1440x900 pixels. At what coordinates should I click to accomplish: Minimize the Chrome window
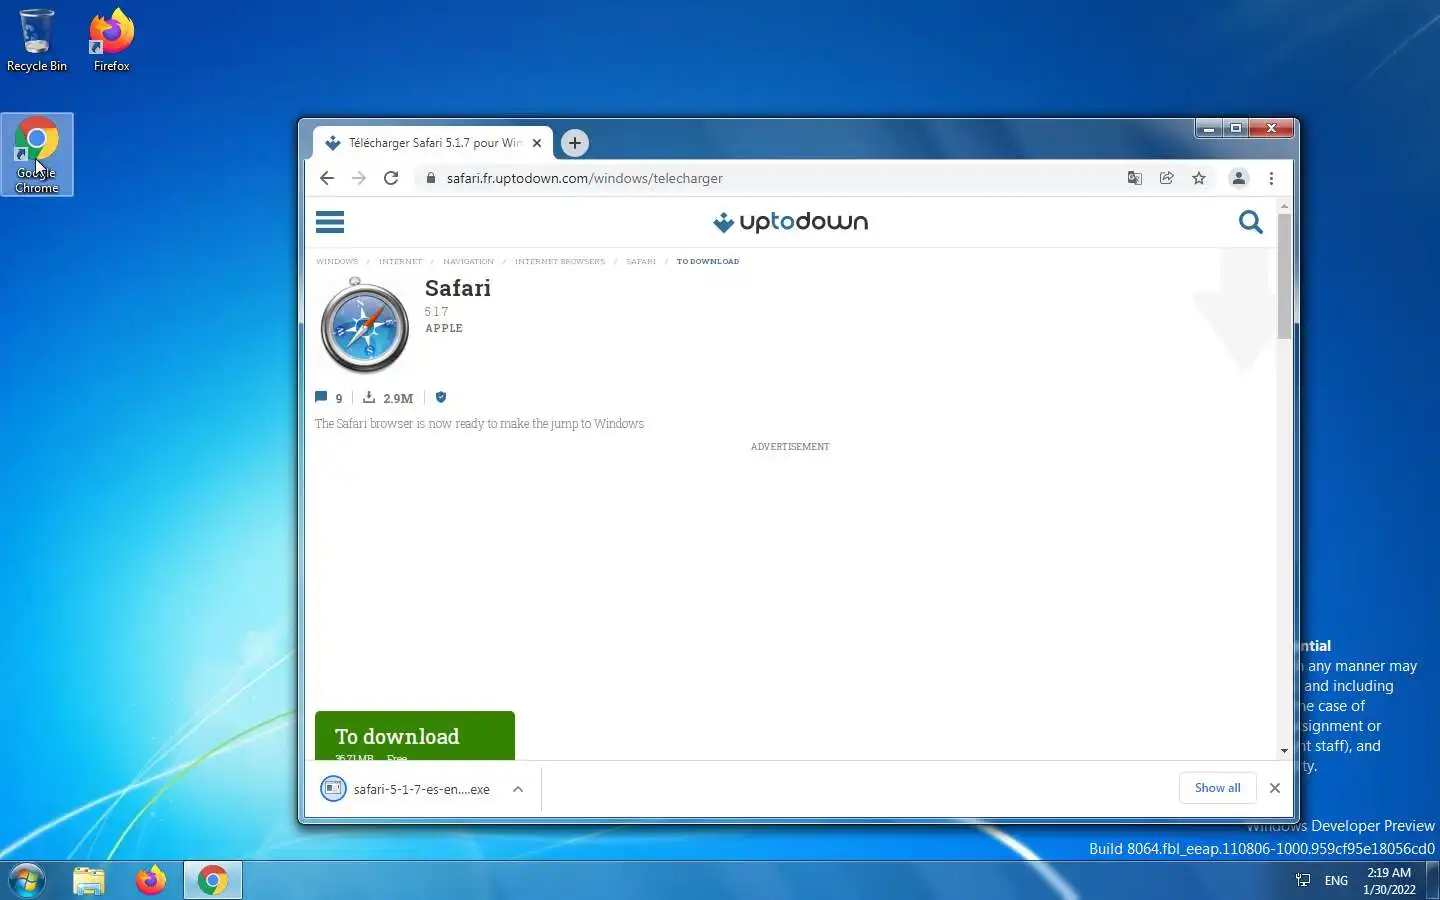pyautogui.click(x=1209, y=128)
